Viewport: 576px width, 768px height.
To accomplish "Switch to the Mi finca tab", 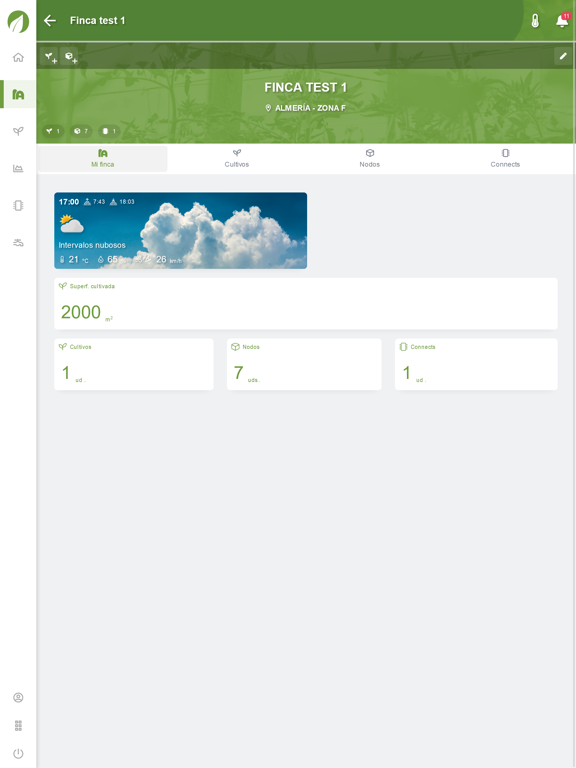I will click(x=103, y=159).
